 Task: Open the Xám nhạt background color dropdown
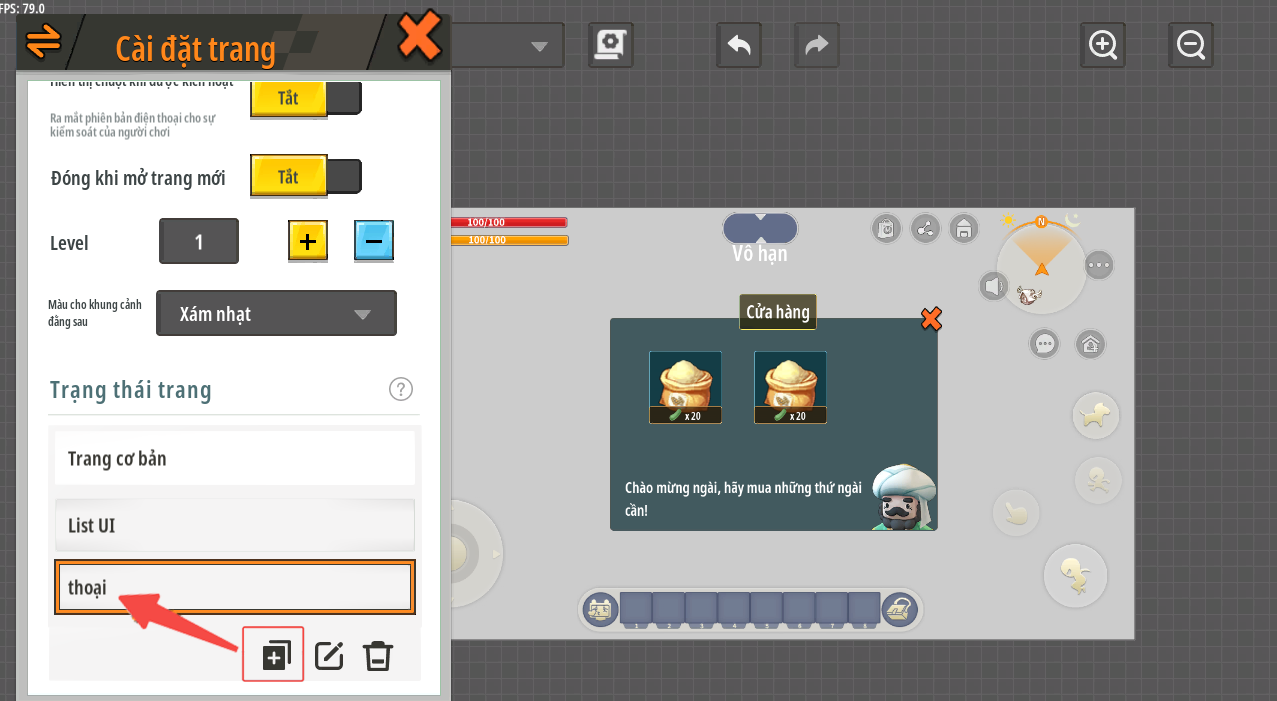(276, 314)
